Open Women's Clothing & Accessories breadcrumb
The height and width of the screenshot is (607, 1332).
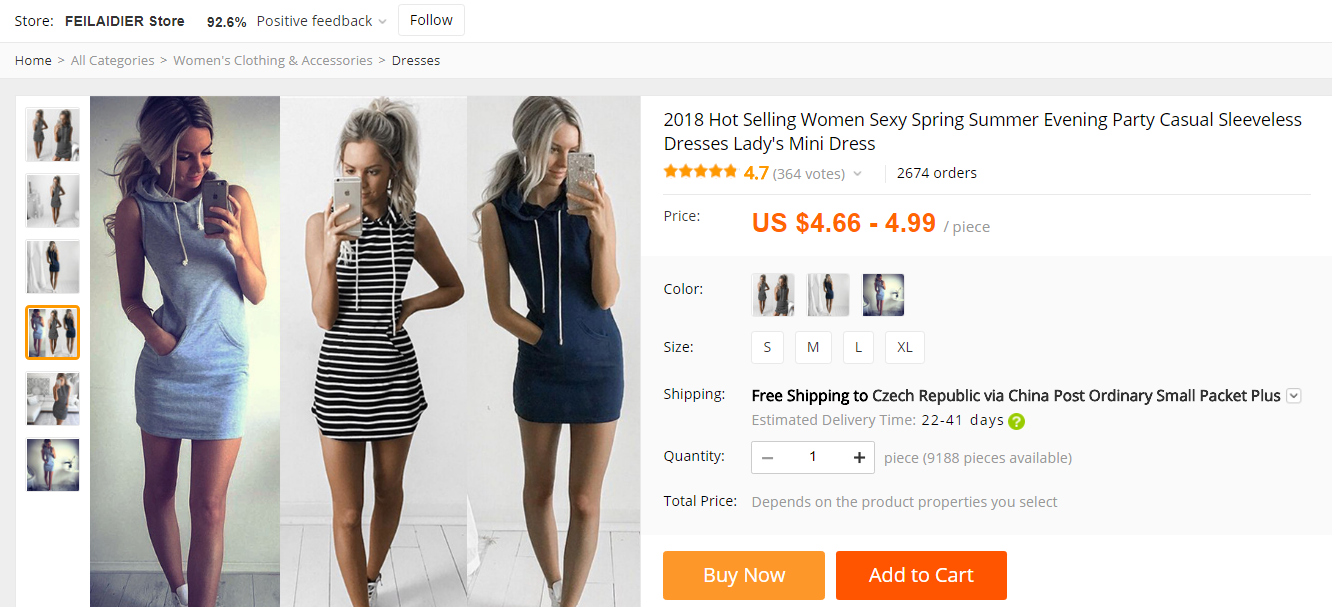click(x=272, y=61)
